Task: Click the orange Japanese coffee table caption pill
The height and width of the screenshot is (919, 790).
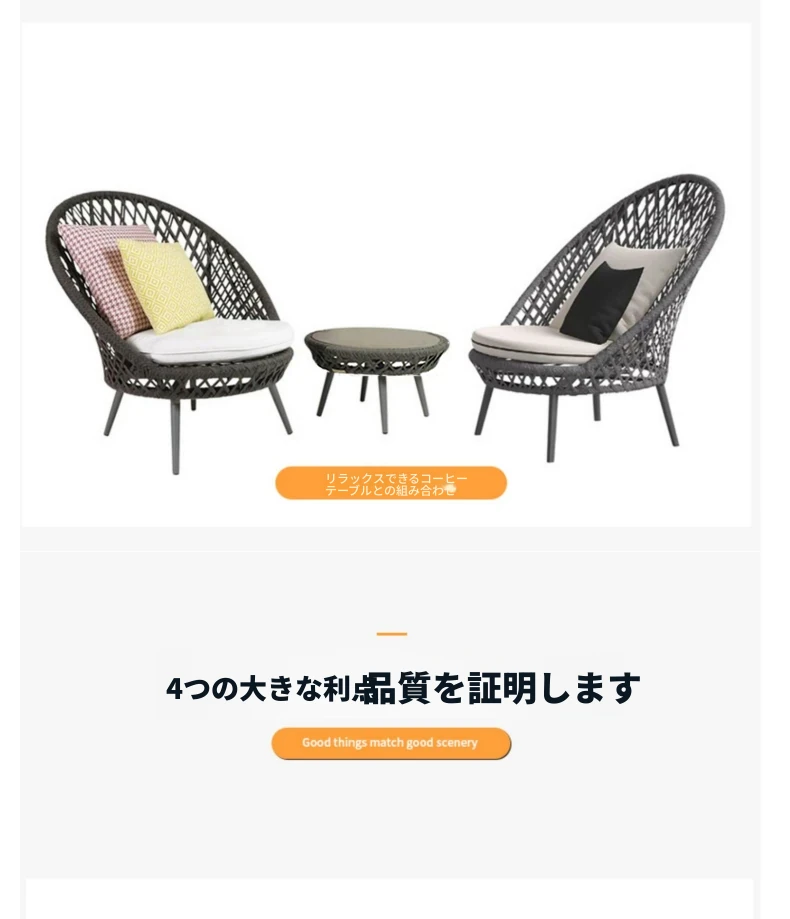Action: tap(391, 484)
